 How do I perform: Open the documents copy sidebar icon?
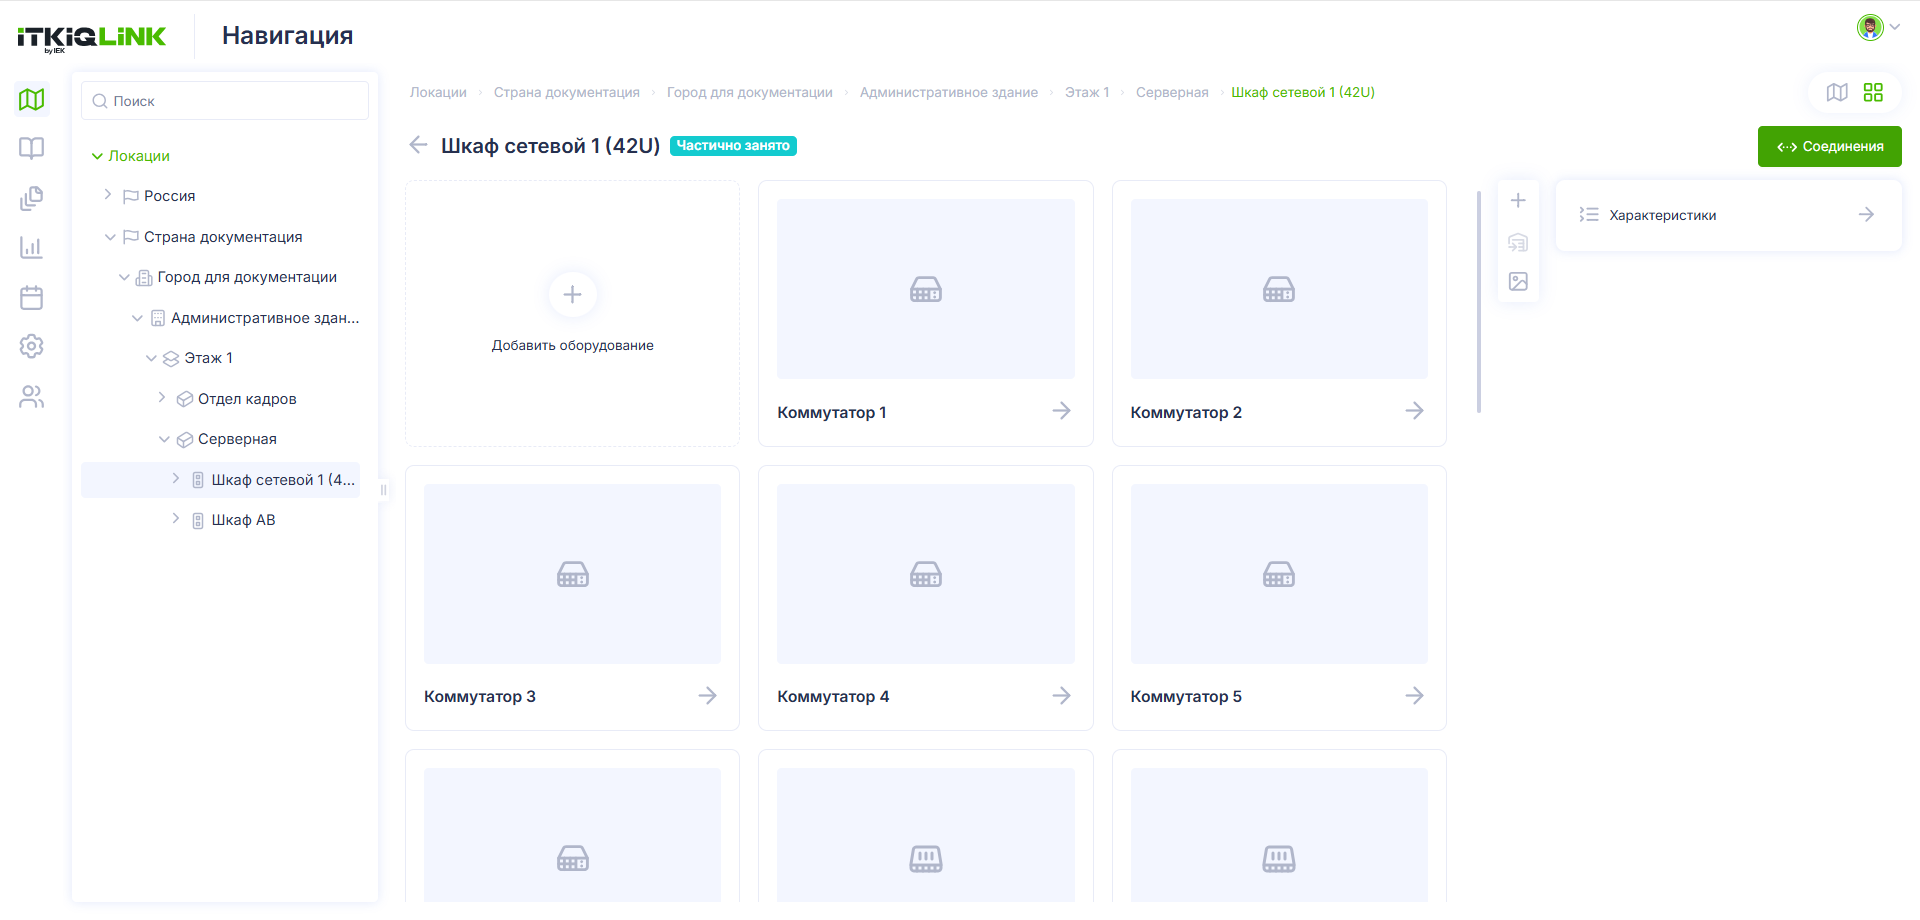pos(32,198)
